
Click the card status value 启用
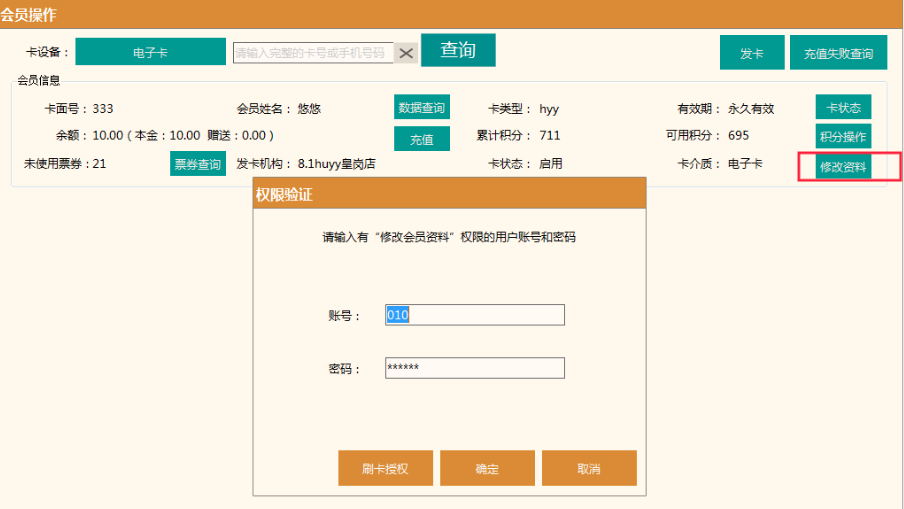point(551,164)
